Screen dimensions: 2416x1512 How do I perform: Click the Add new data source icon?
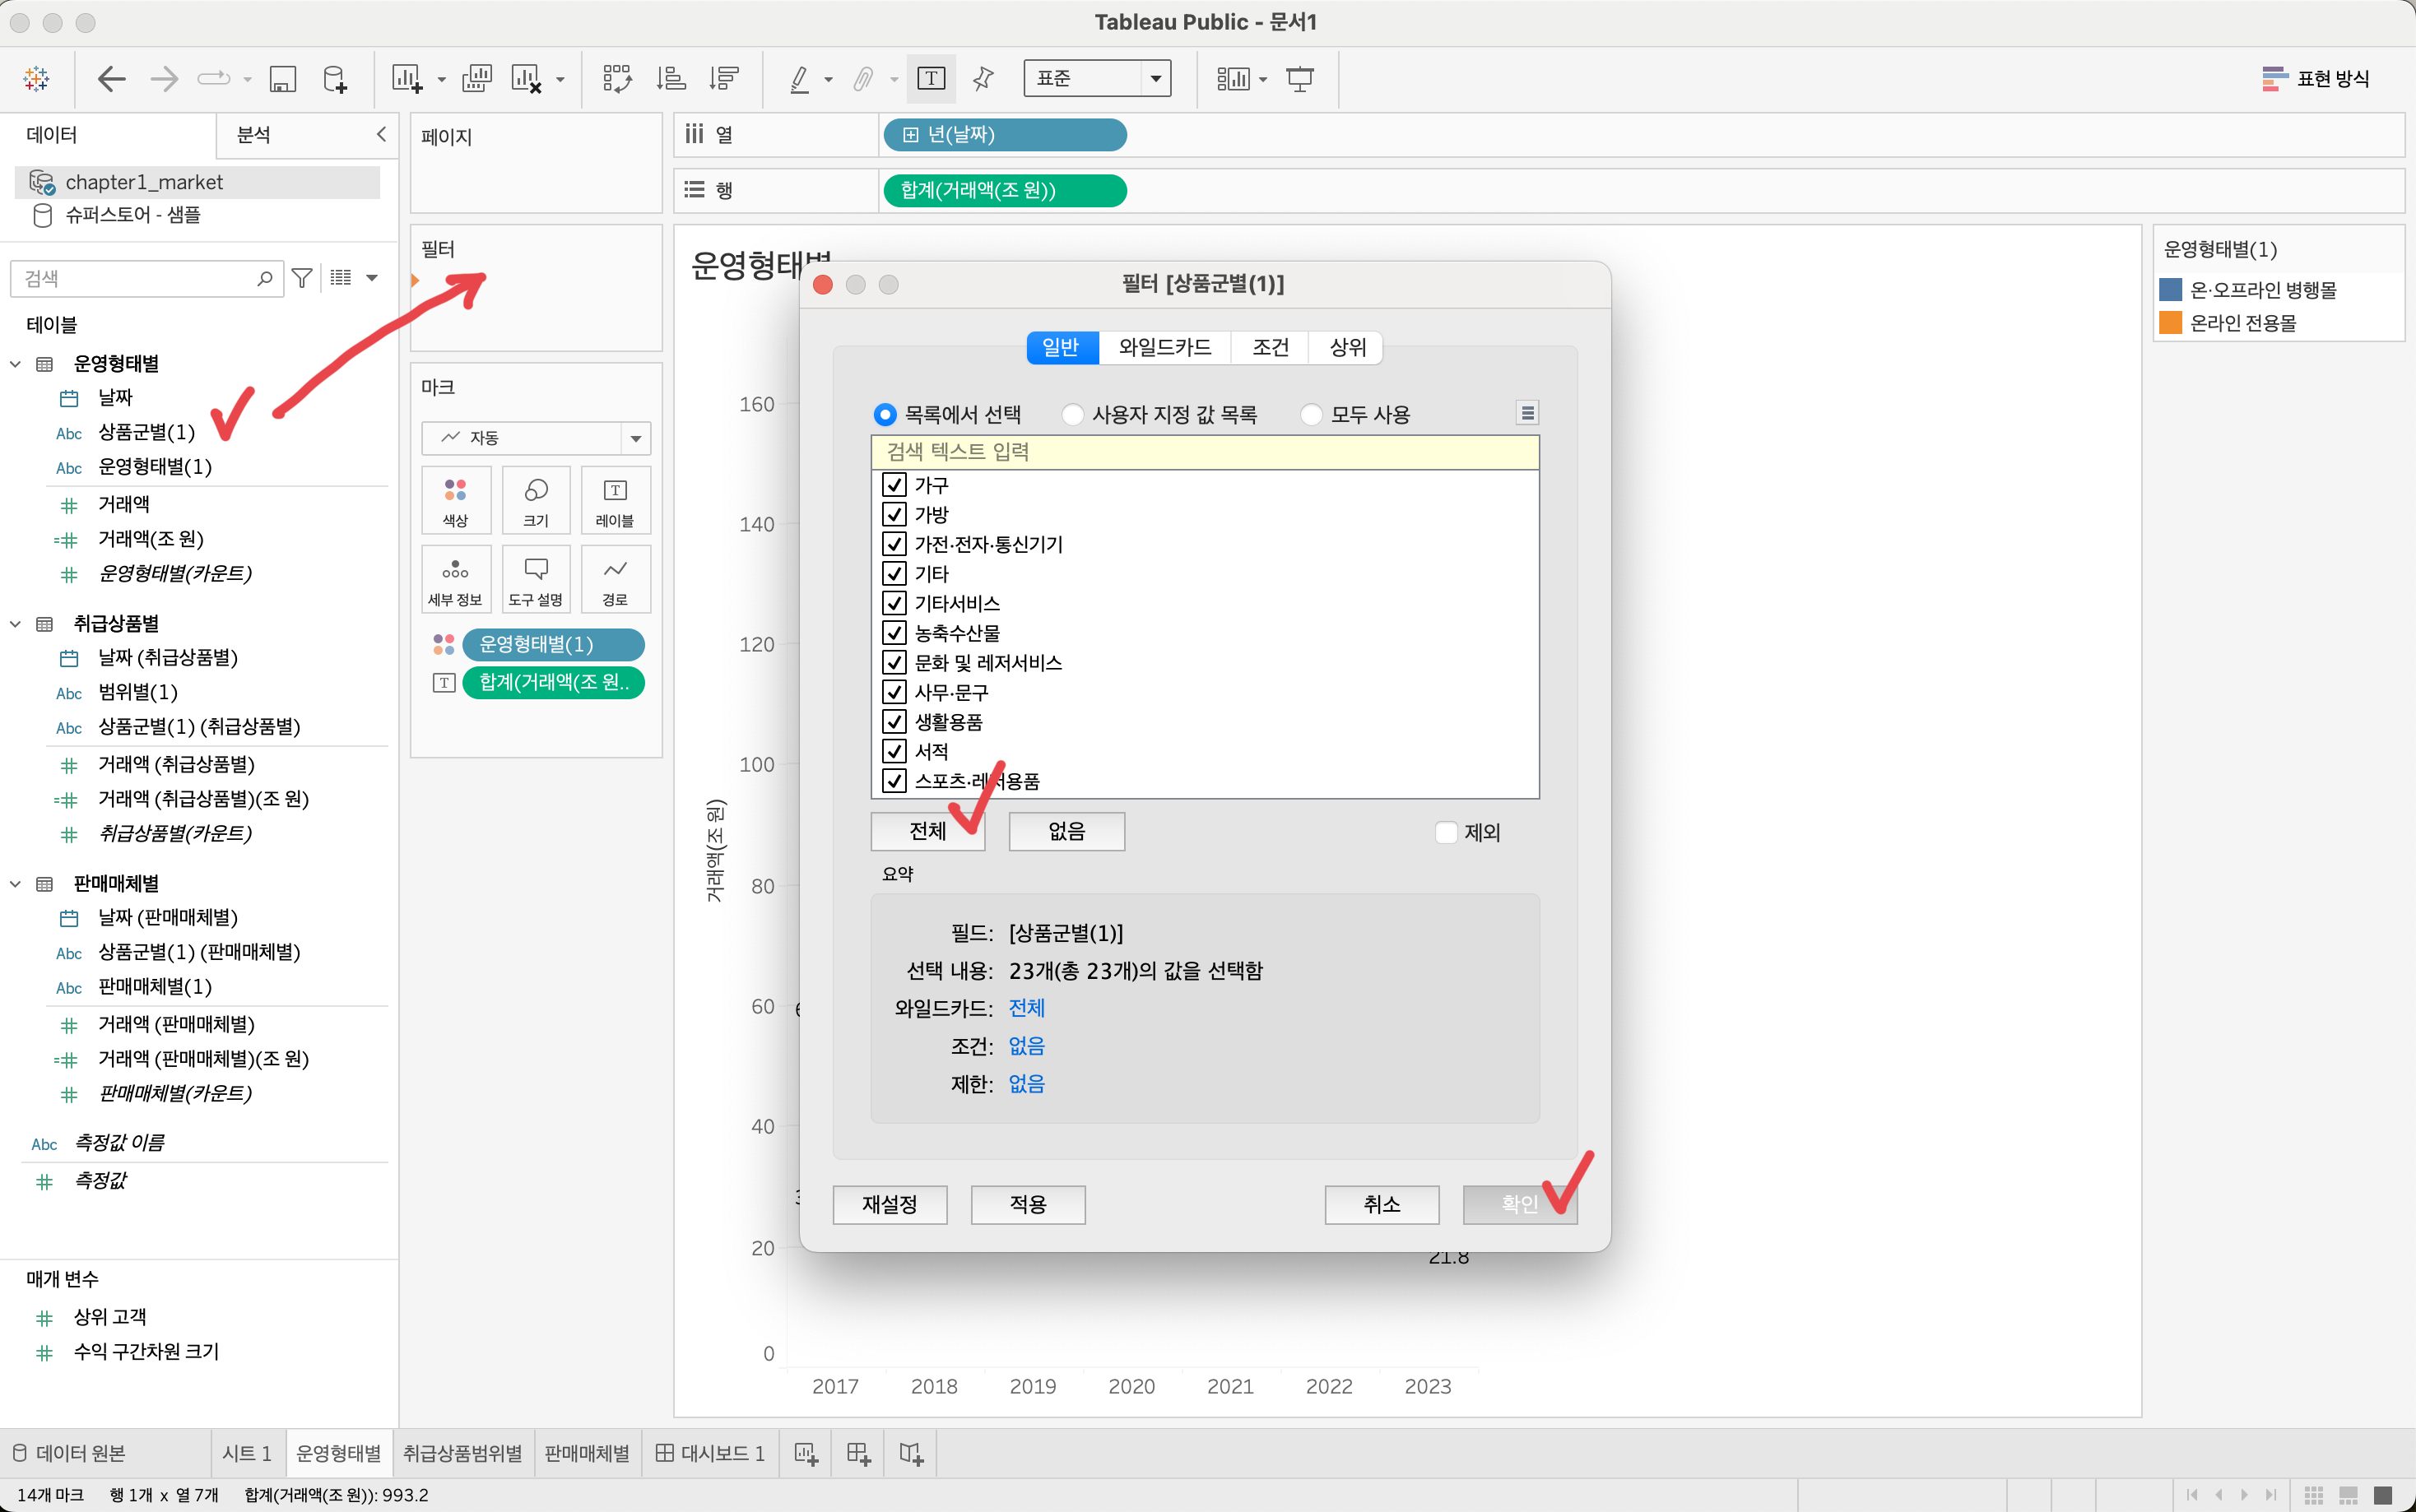(x=335, y=78)
